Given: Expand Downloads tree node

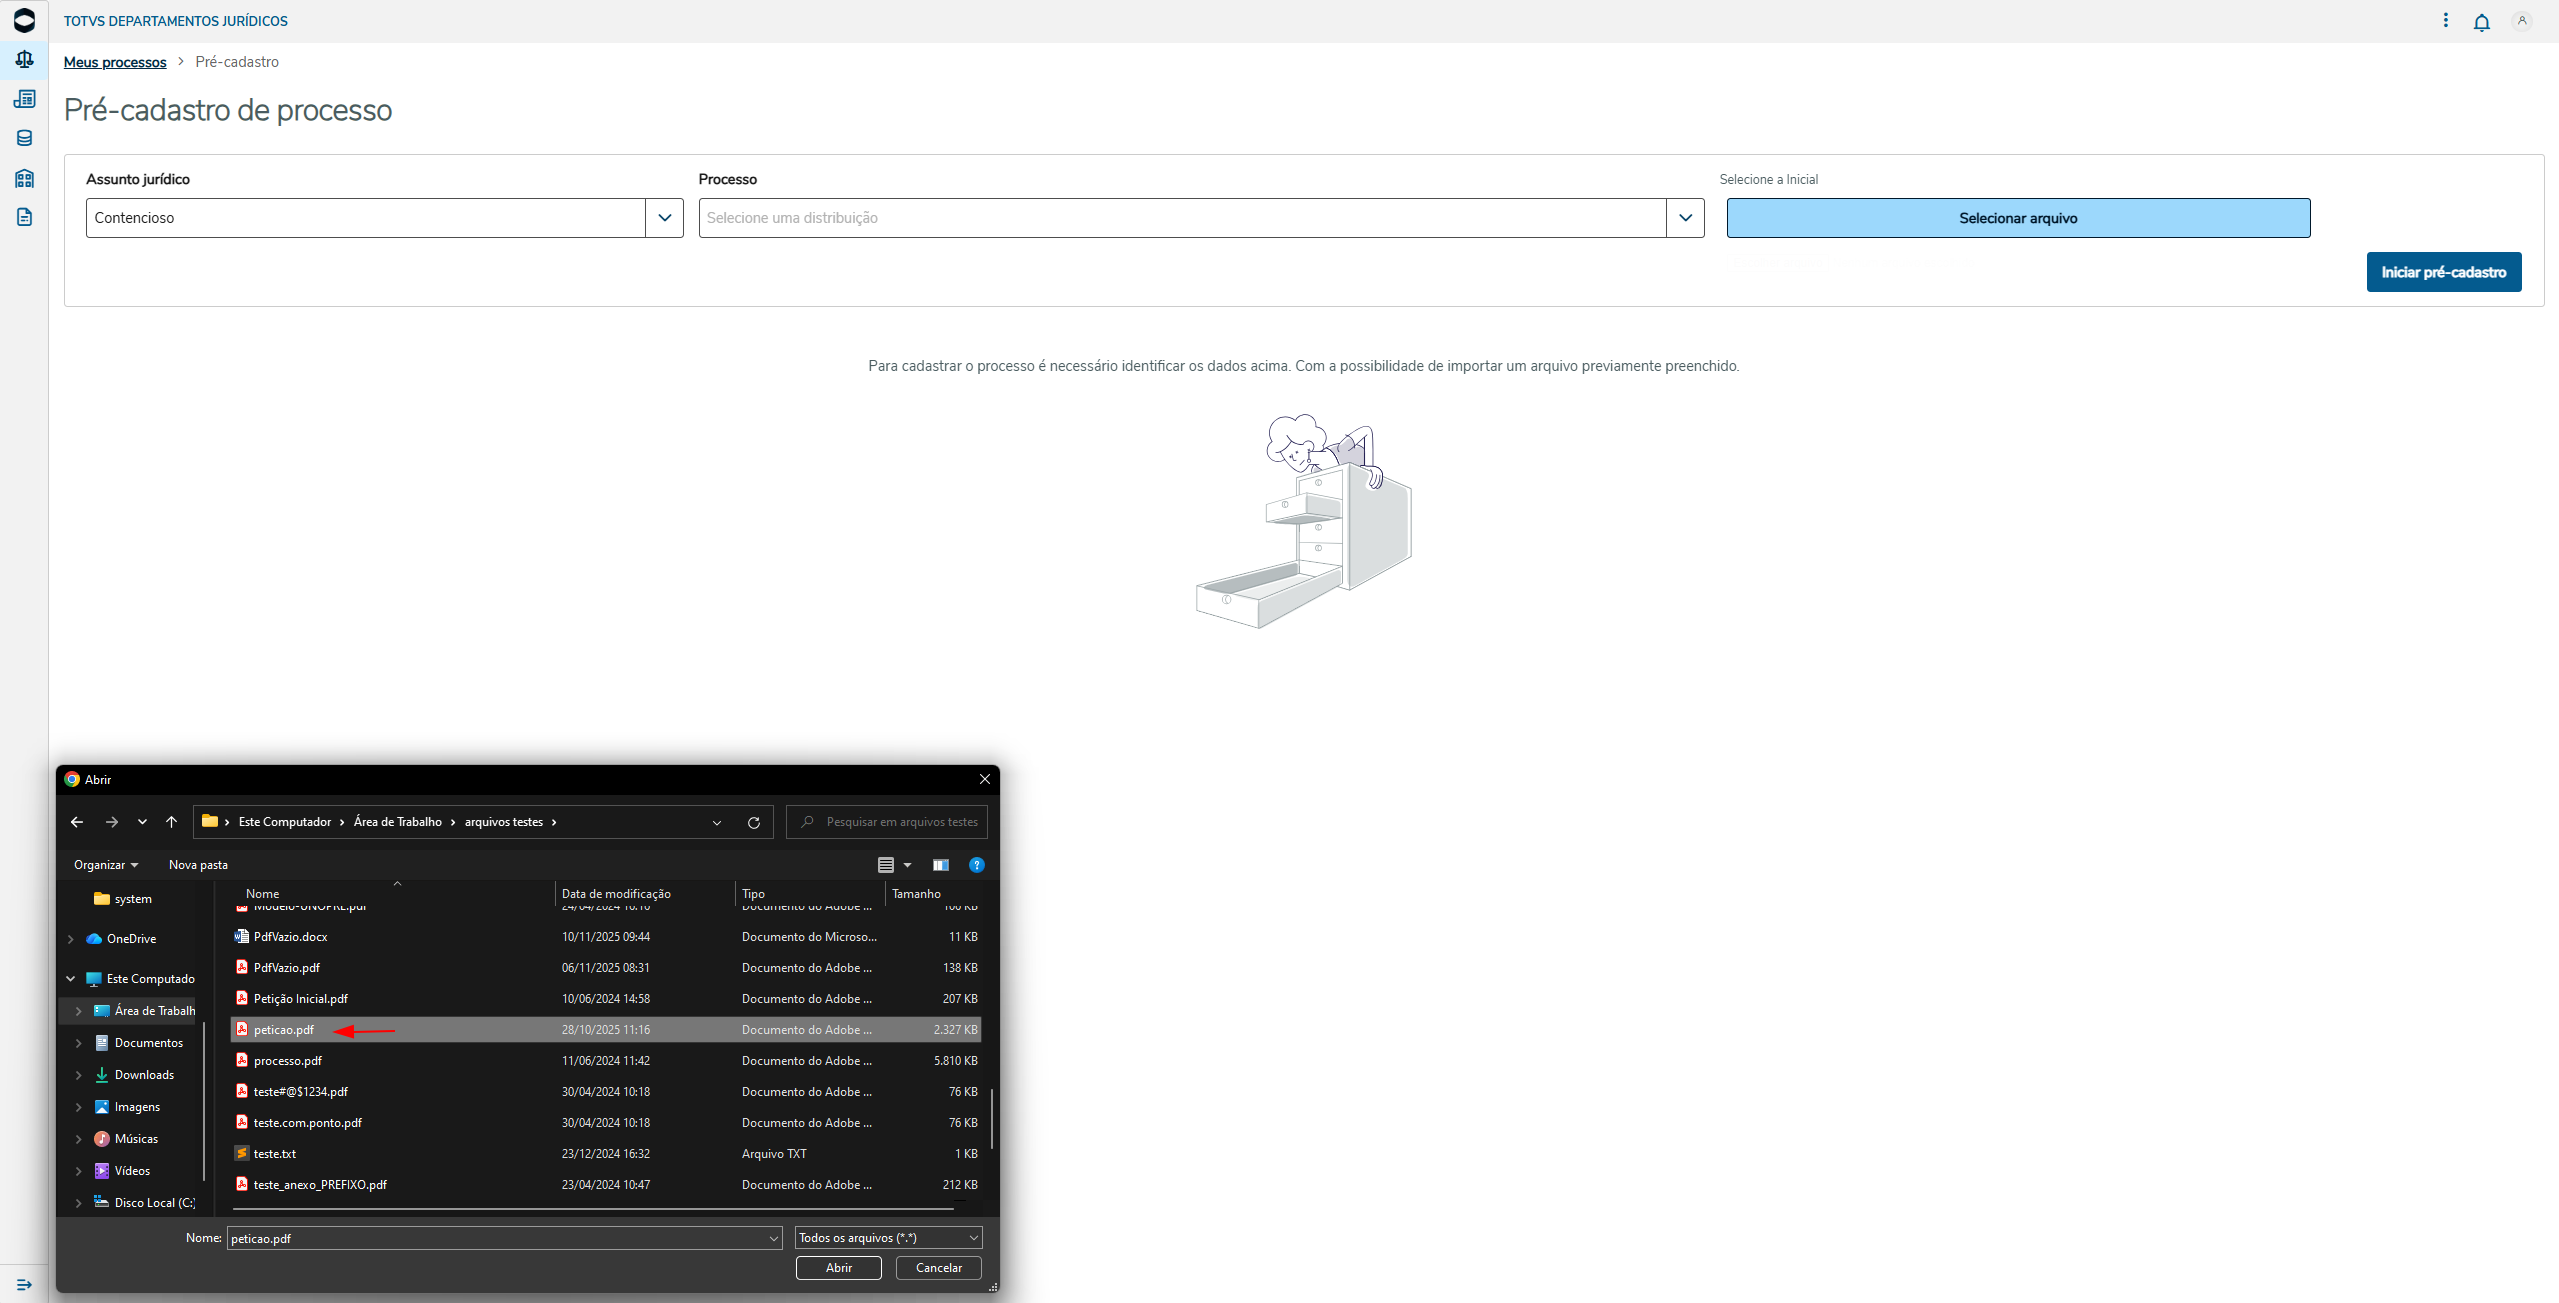Looking at the screenshot, I should tap(78, 1075).
